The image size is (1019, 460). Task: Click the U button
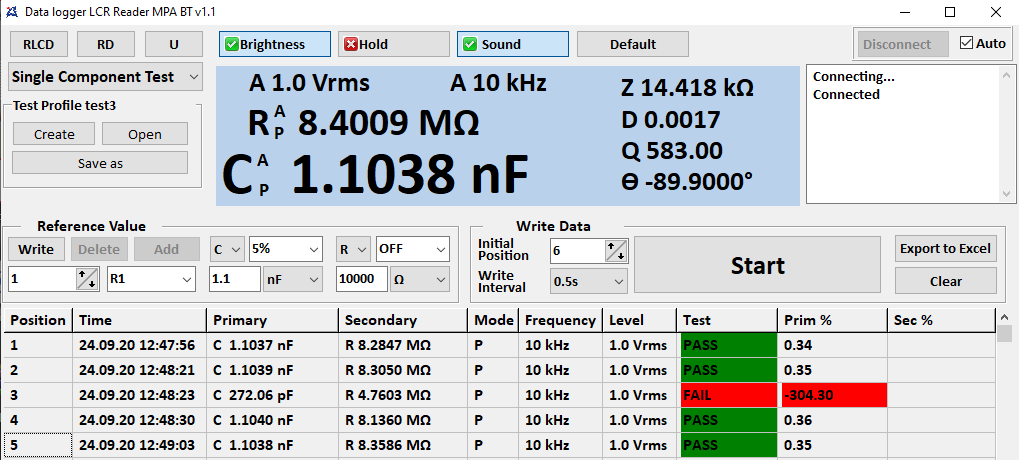pyautogui.click(x=174, y=44)
